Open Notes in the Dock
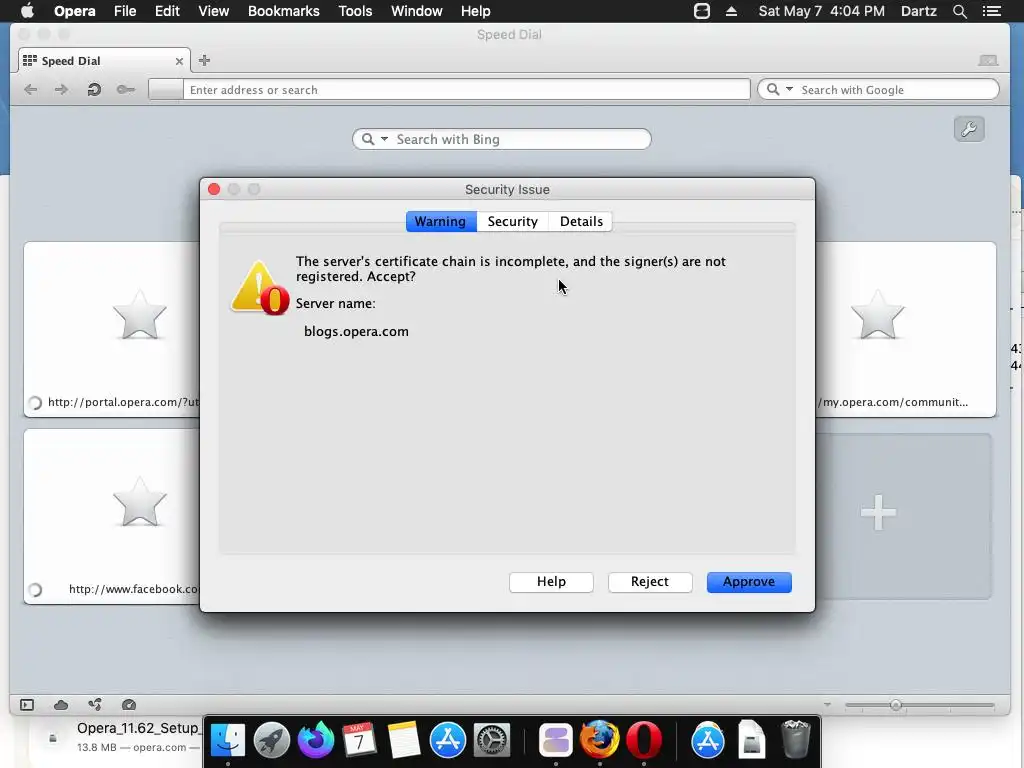 (x=403, y=741)
